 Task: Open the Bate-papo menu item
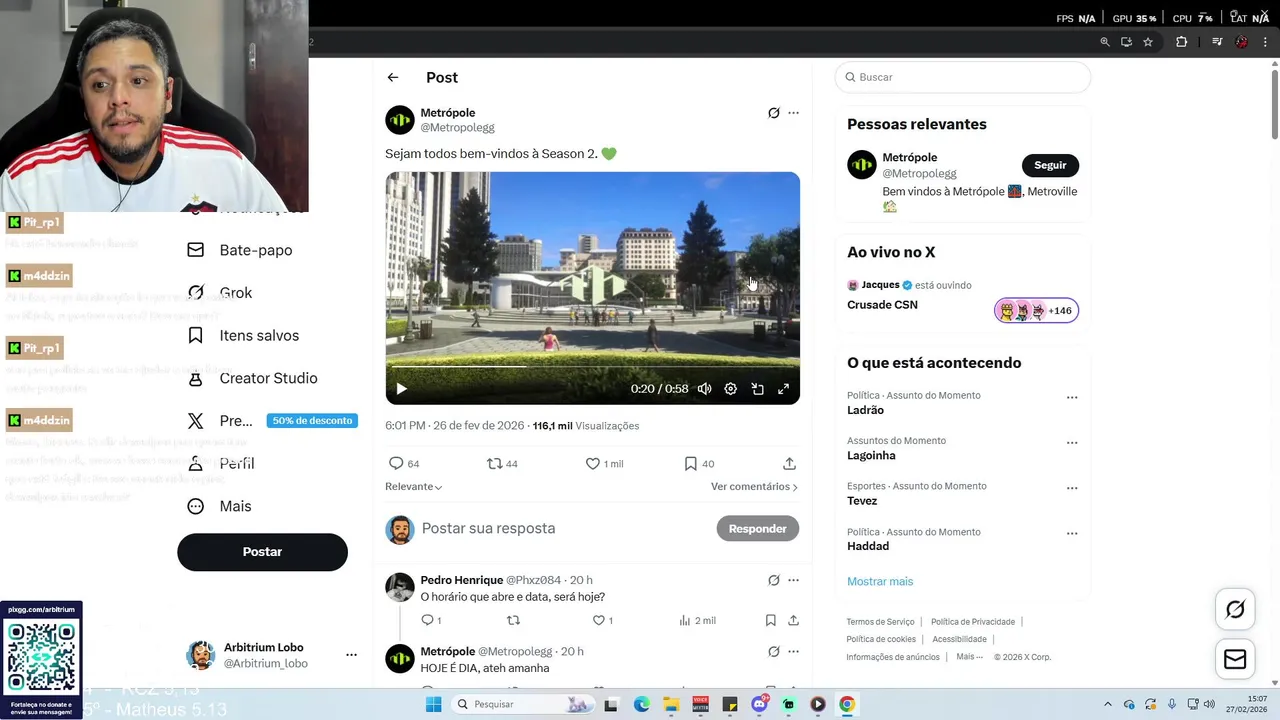240,250
